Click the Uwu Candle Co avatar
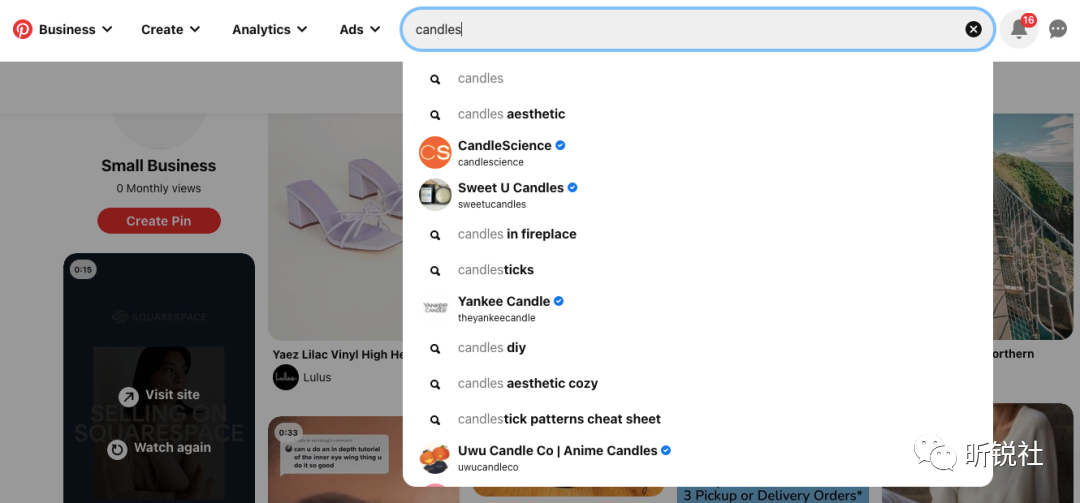This screenshot has width=1080, height=503. 435,458
